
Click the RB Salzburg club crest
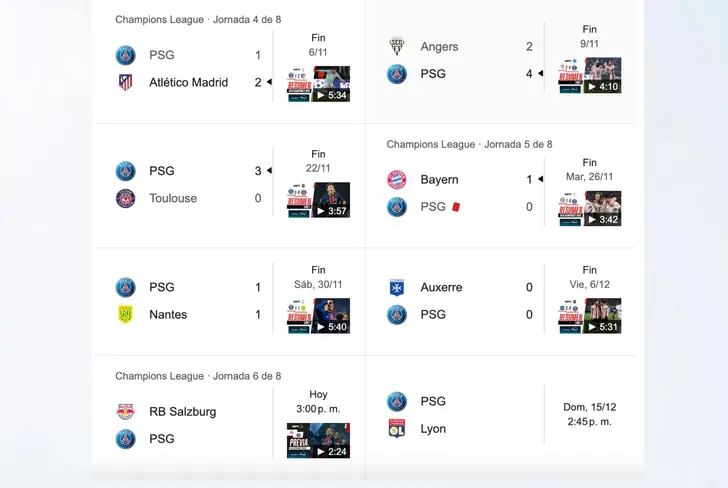(125, 411)
